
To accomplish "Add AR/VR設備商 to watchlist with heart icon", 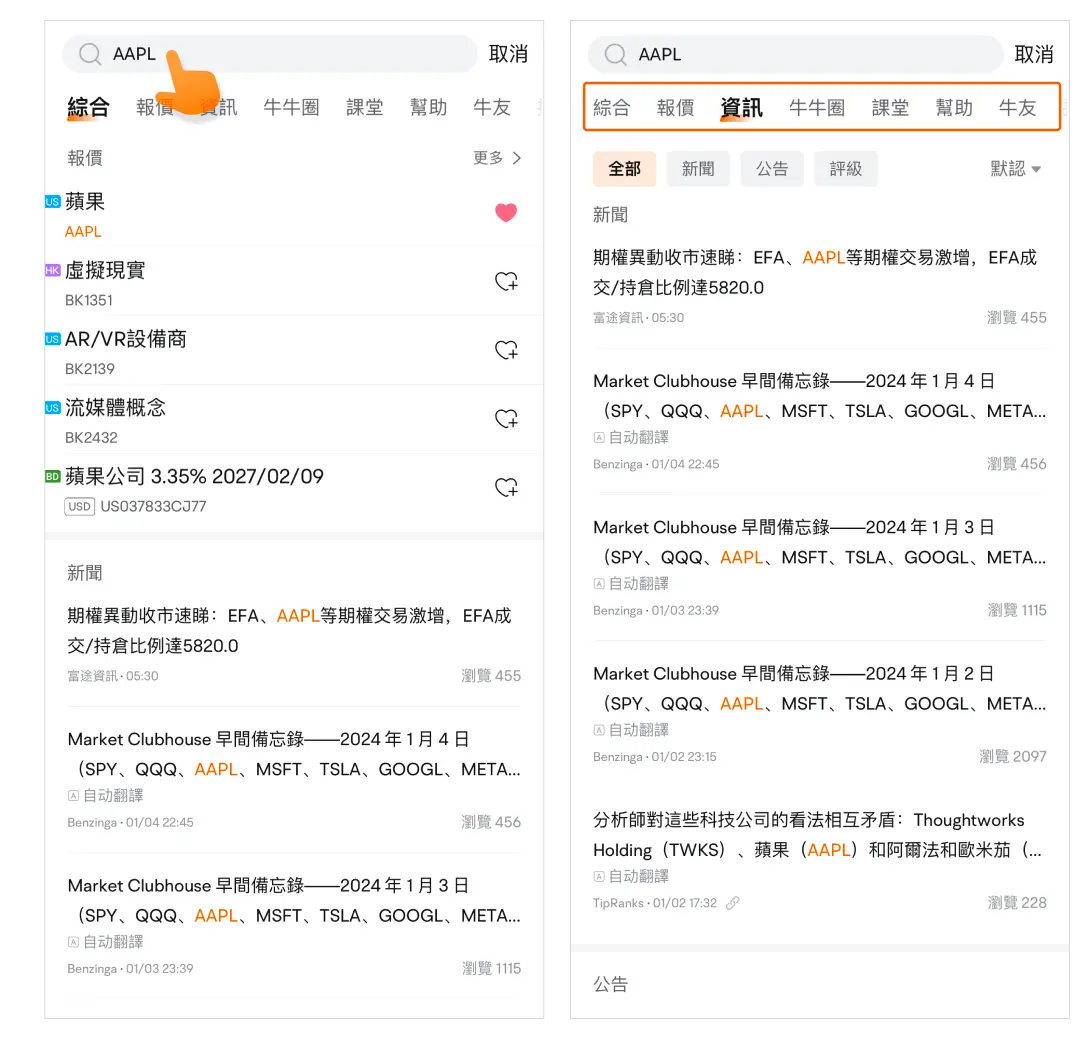I will [x=506, y=351].
